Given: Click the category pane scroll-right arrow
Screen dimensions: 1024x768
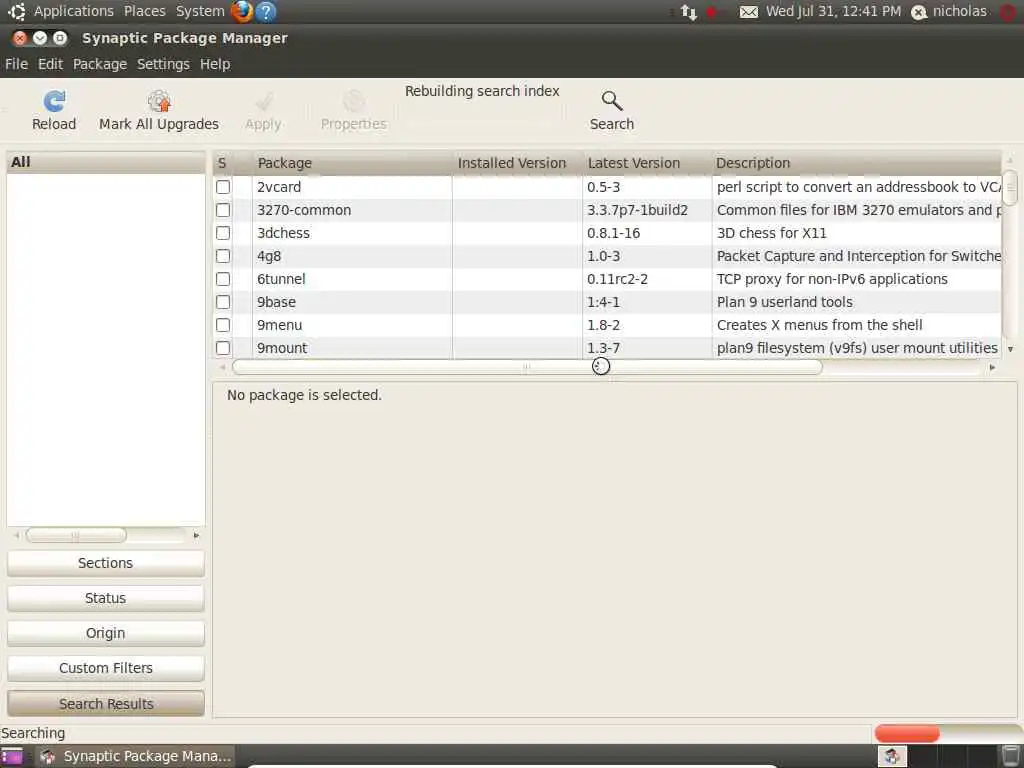Looking at the screenshot, I should pyautogui.click(x=196, y=536).
